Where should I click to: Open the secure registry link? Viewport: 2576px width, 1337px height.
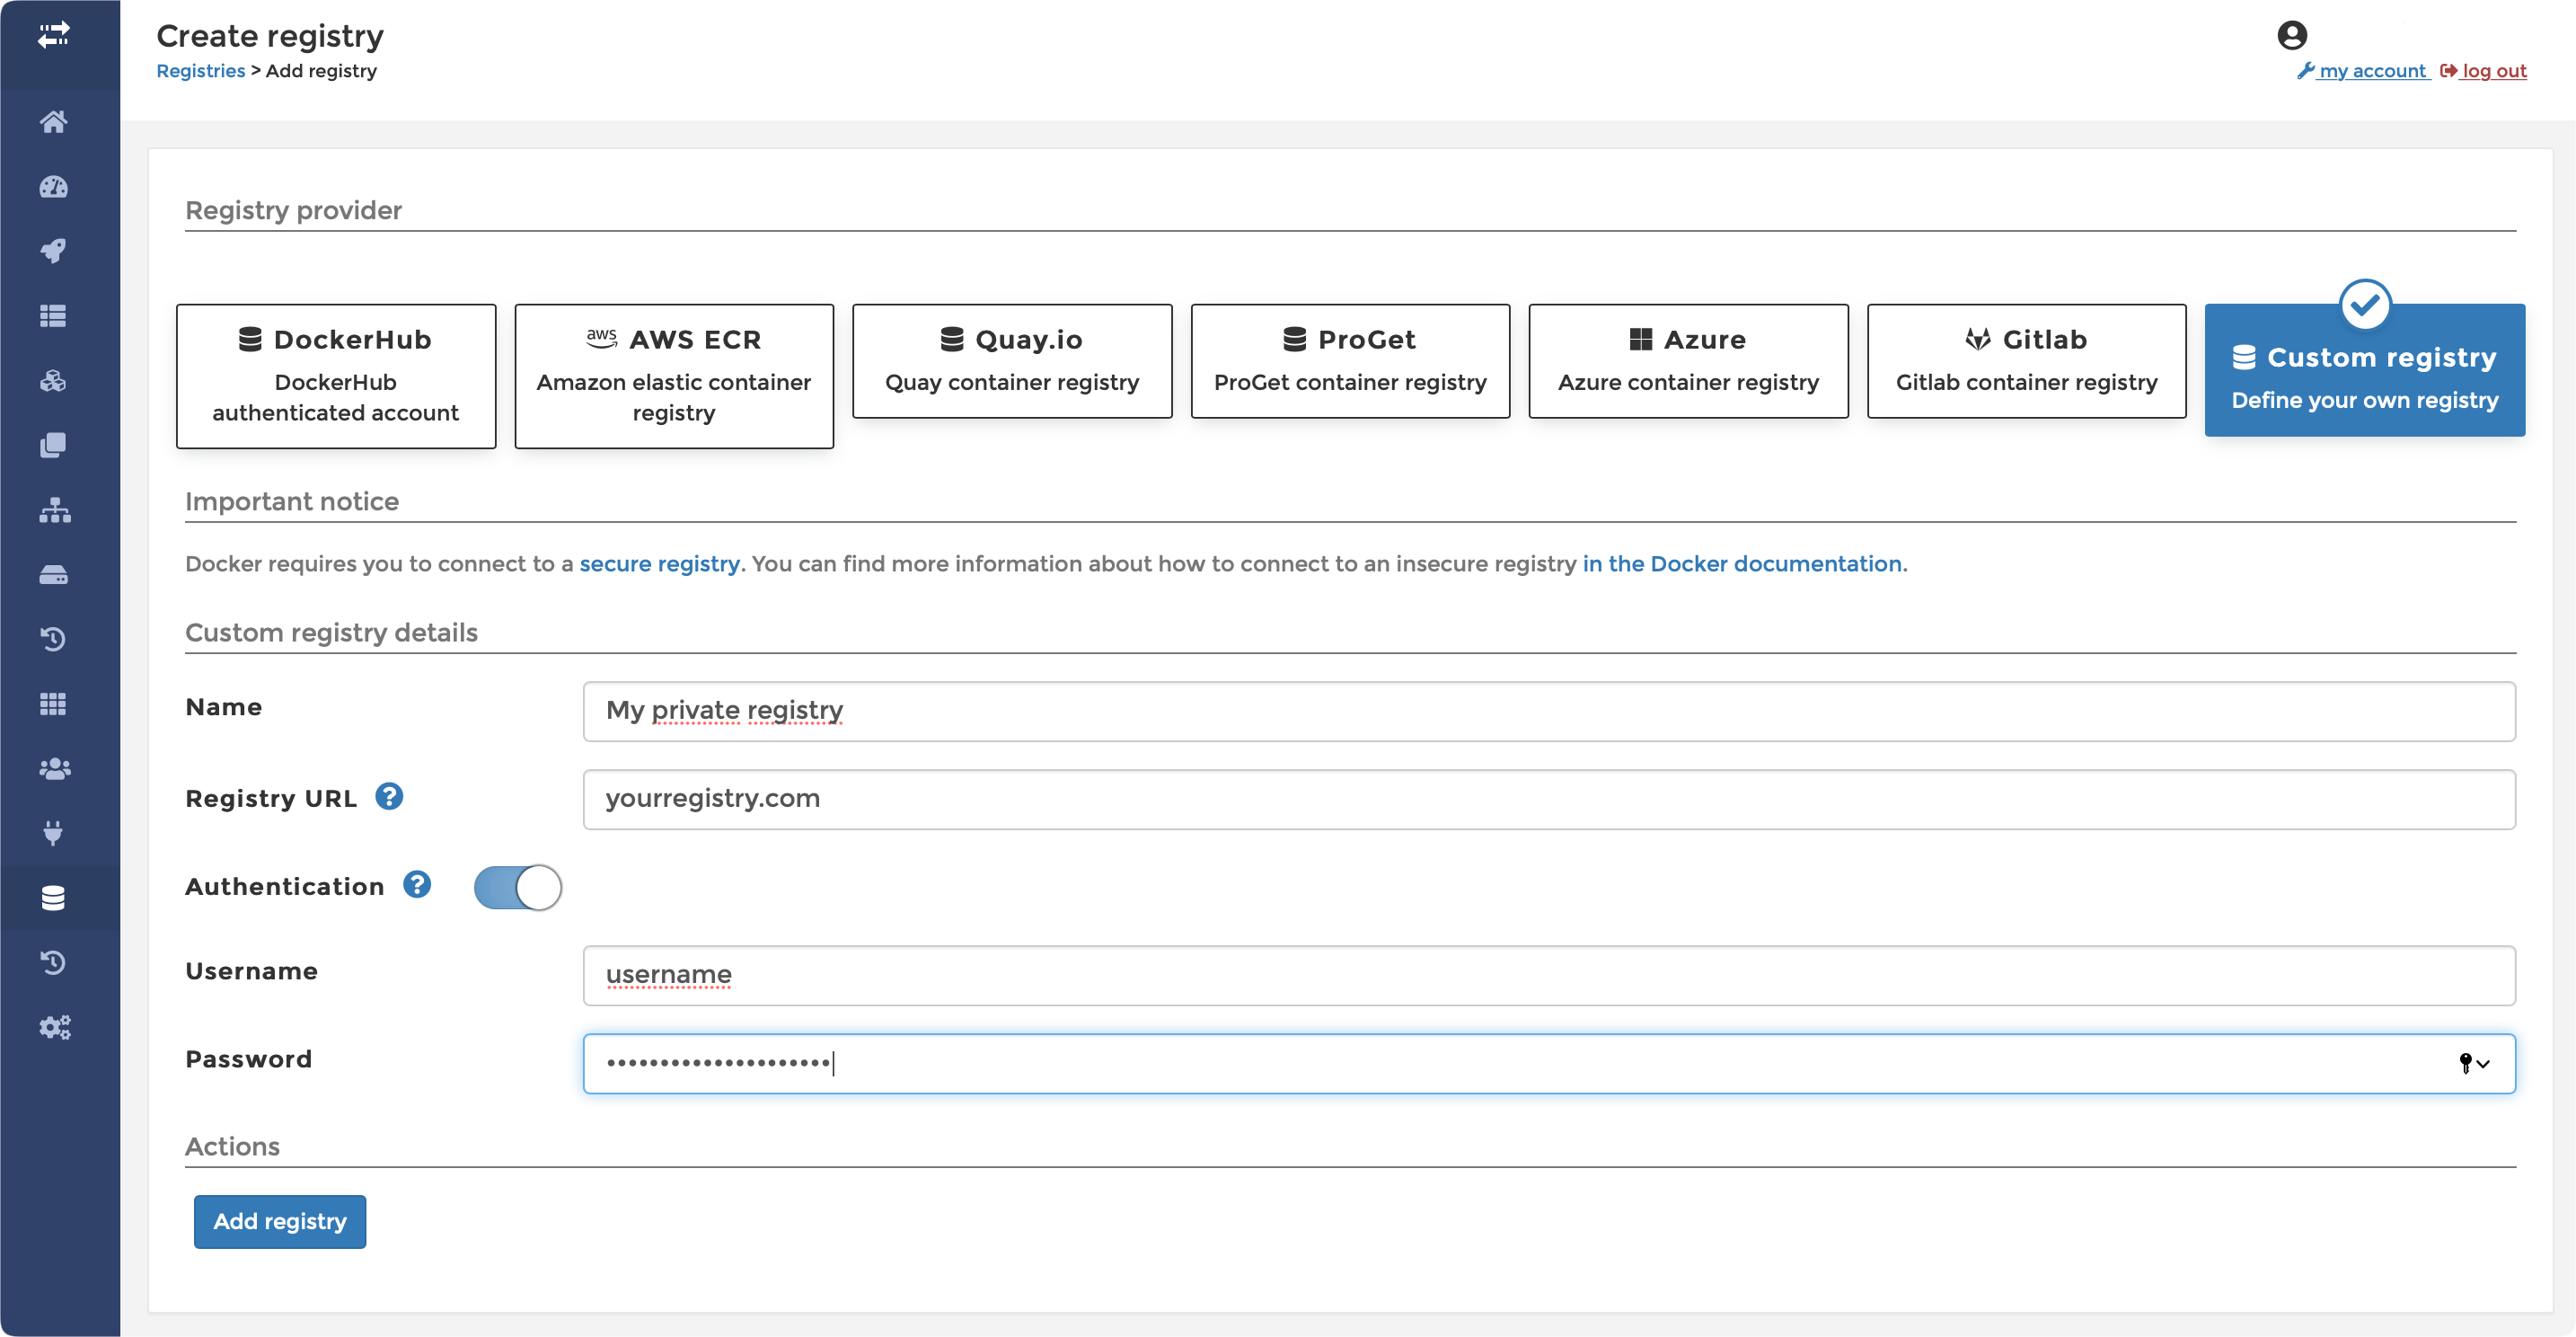click(x=660, y=564)
